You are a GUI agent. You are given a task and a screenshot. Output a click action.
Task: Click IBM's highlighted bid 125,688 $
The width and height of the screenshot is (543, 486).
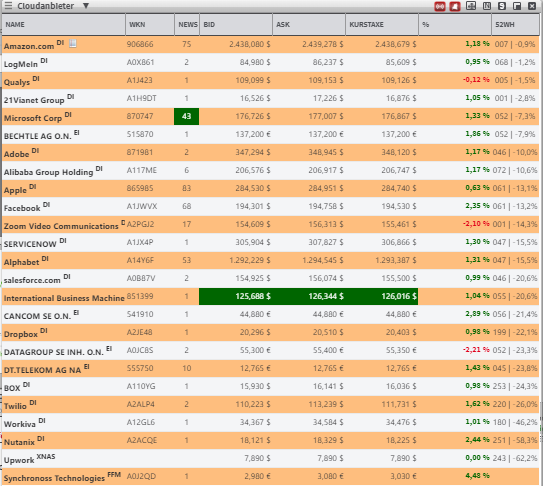pyautogui.click(x=235, y=296)
